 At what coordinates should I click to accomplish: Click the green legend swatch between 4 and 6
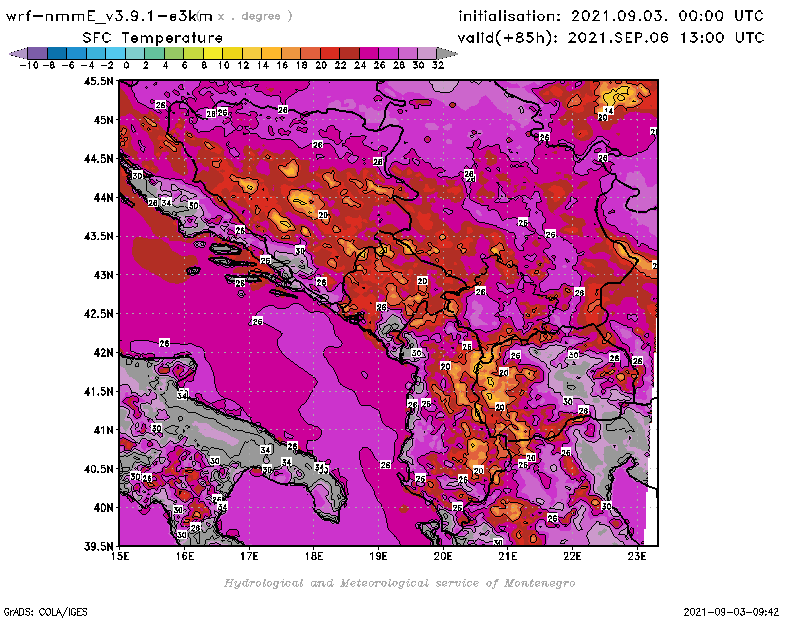point(174,53)
